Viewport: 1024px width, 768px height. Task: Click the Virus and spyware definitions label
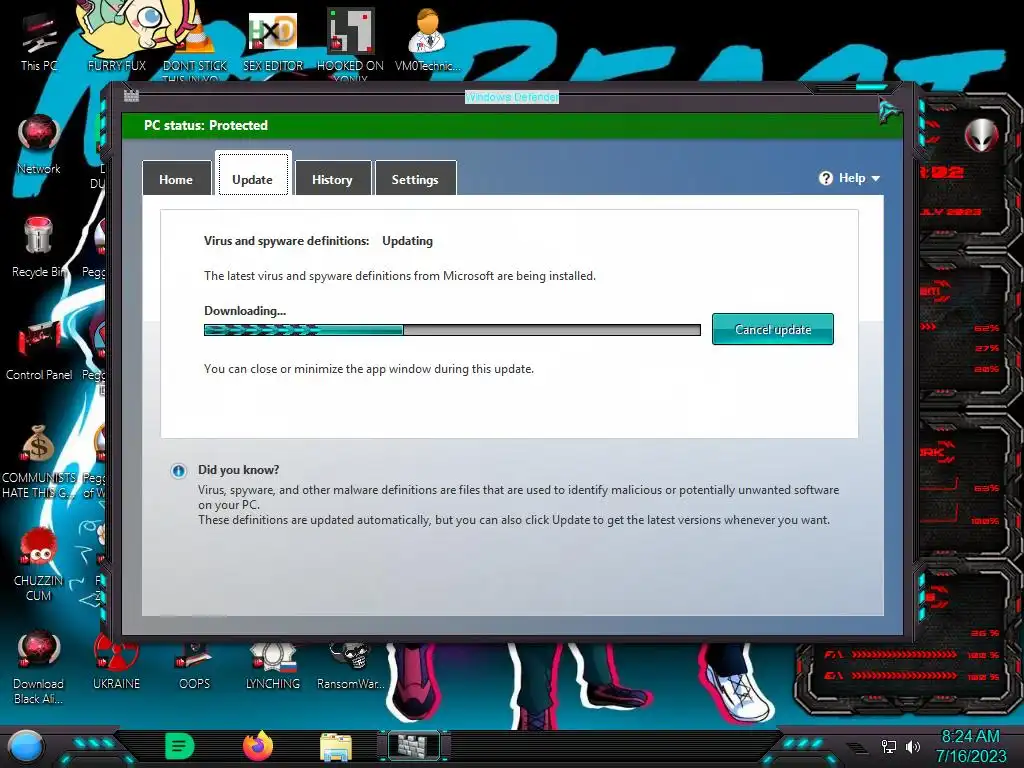click(x=287, y=241)
